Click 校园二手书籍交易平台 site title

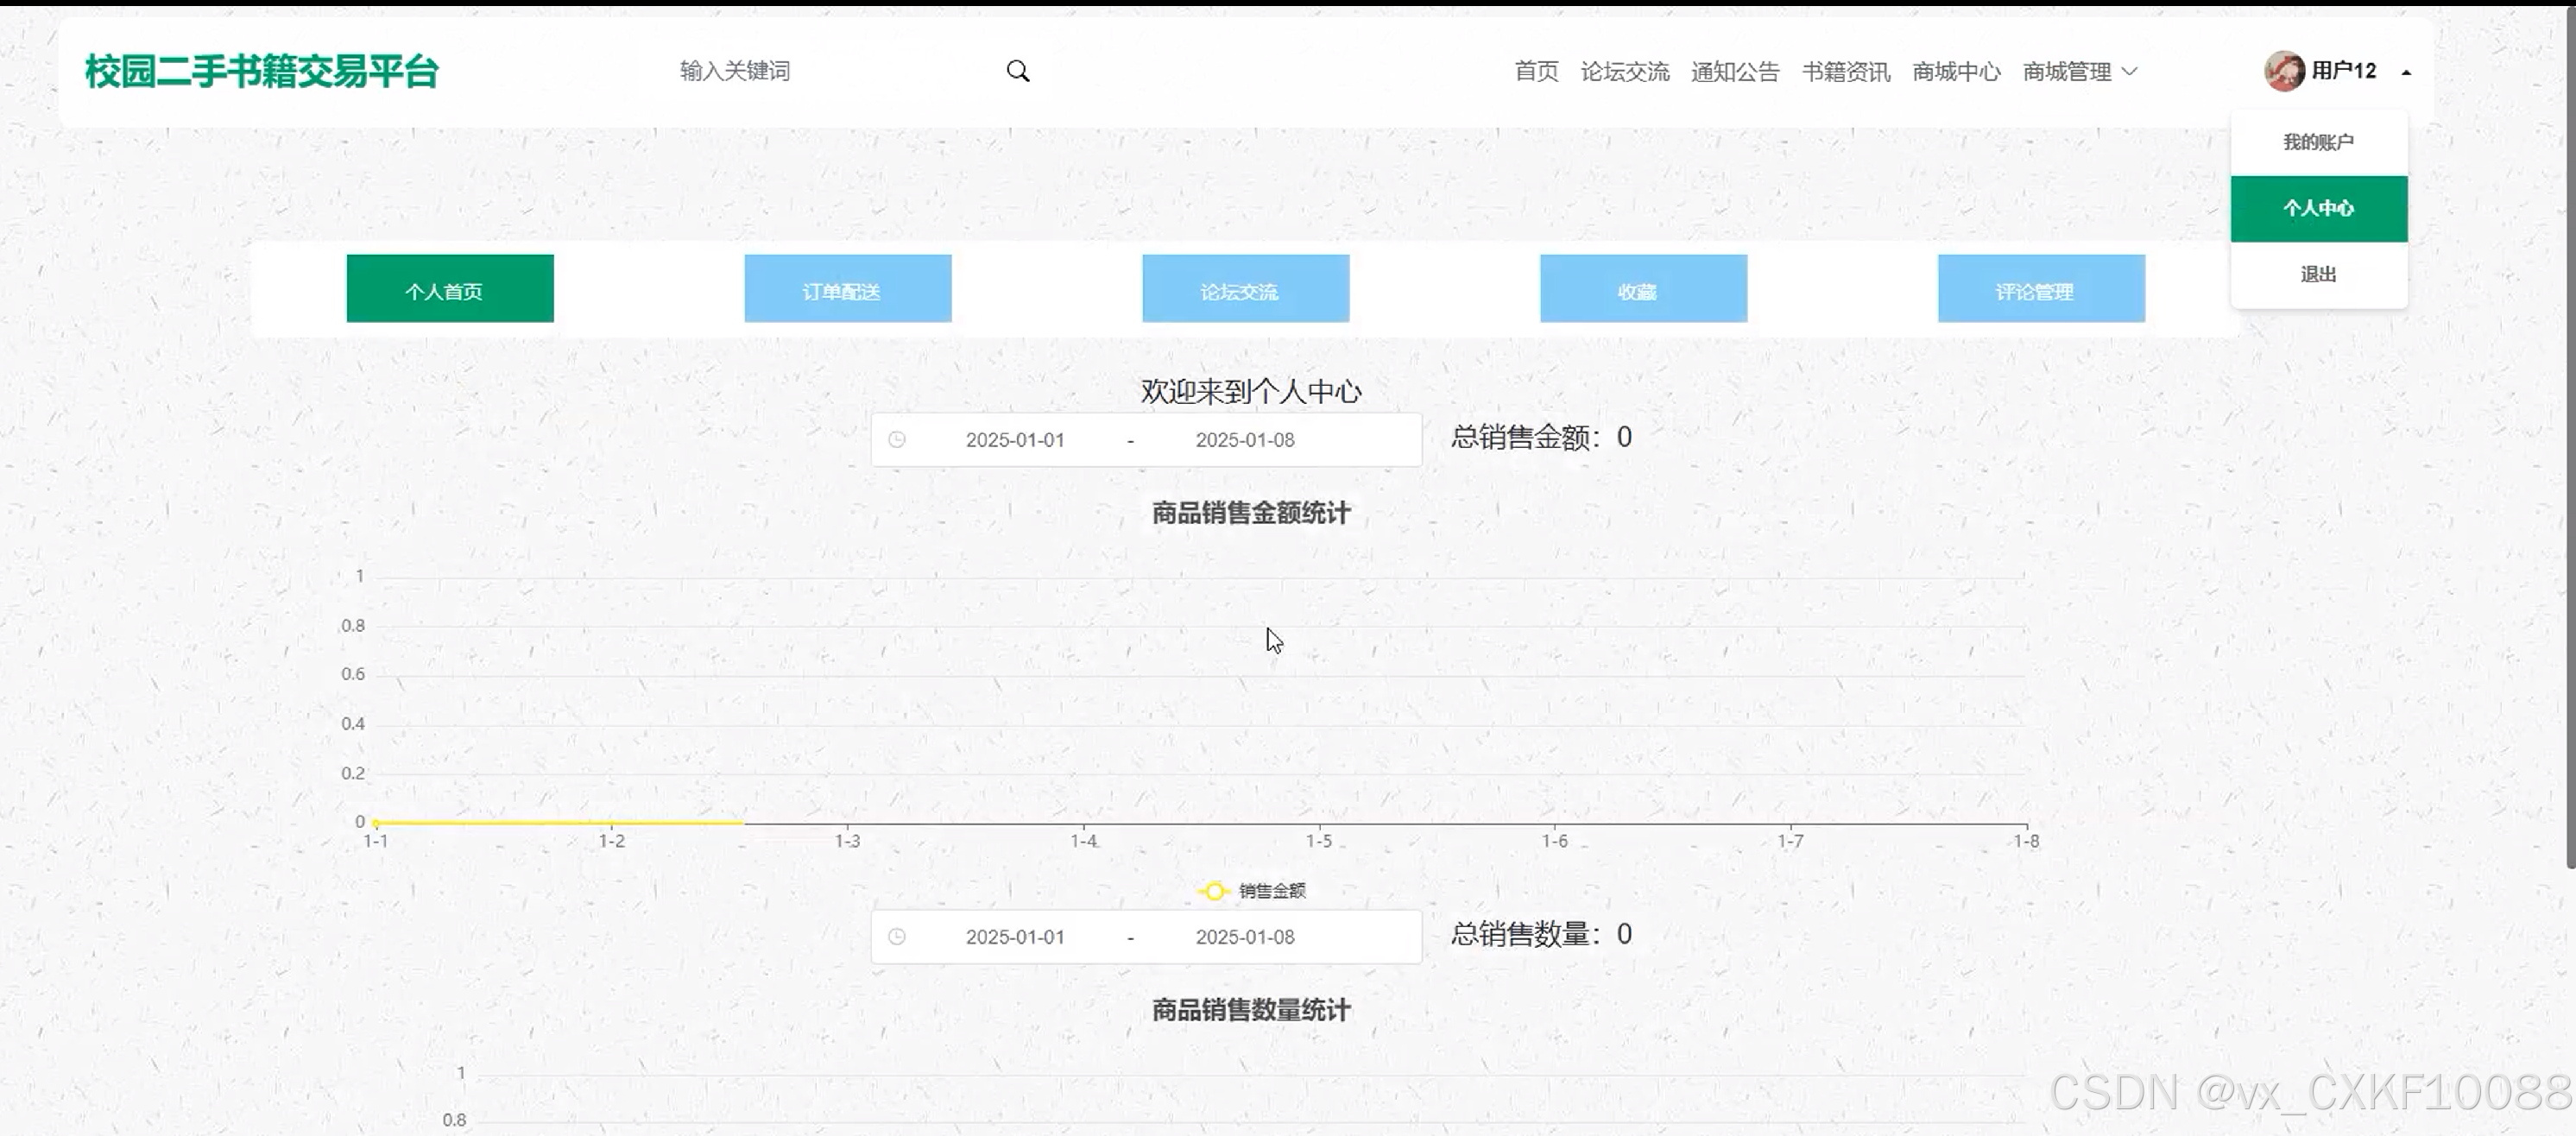pyautogui.click(x=262, y=71)
